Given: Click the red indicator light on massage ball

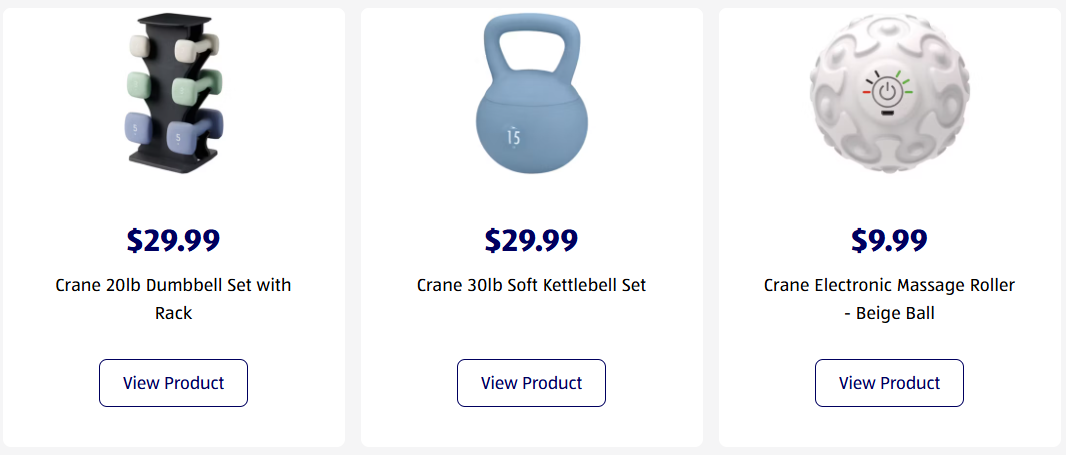Looking at the screenshot, I should [x=867, y=92].
